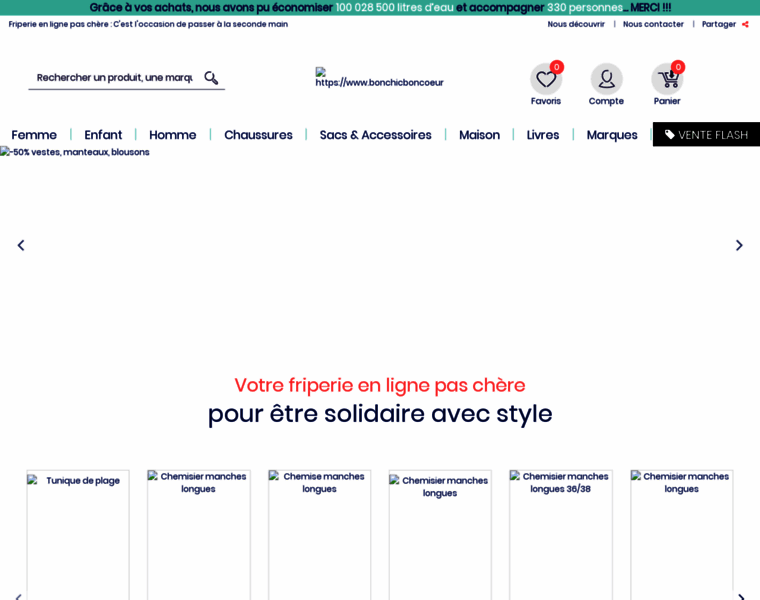Click the bonchicboncoeur logo image

click(x=380, y=78)
